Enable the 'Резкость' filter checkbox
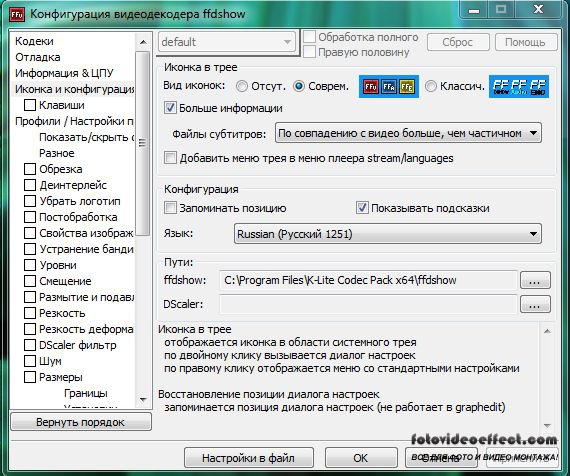570x476 pixels. (x=30, y=313)
